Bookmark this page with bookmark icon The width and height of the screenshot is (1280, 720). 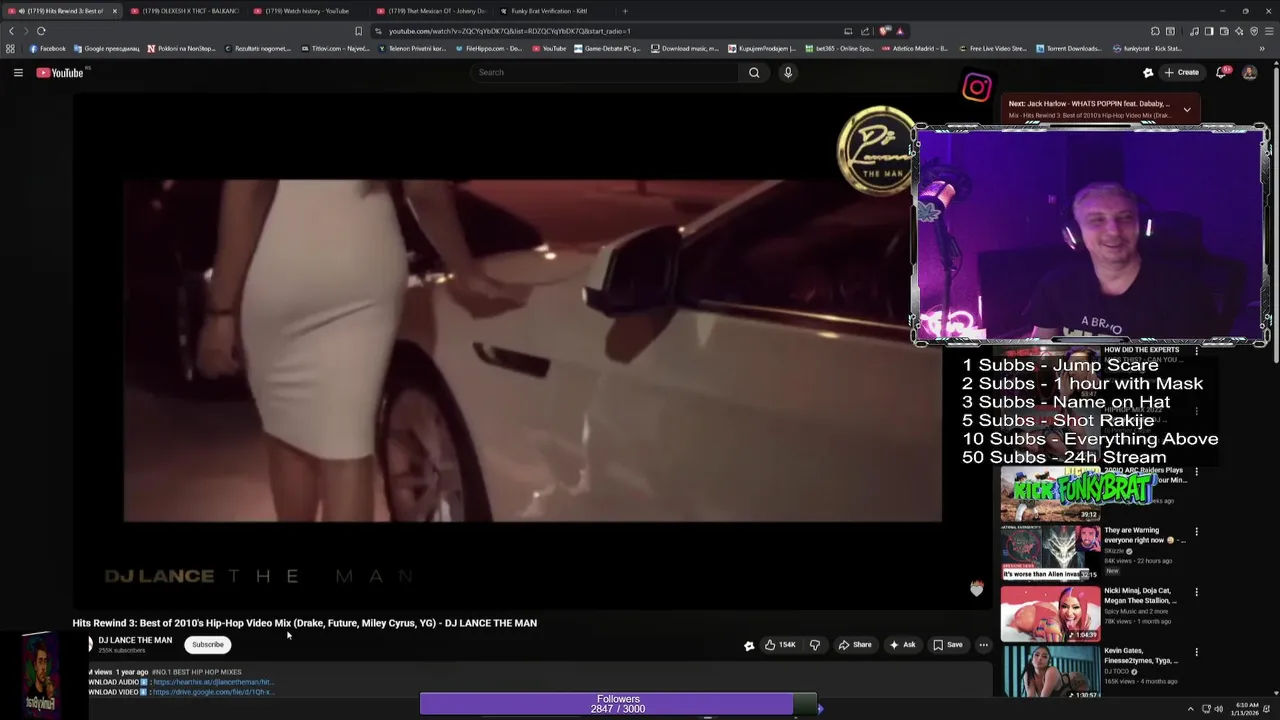coord(358,31)
